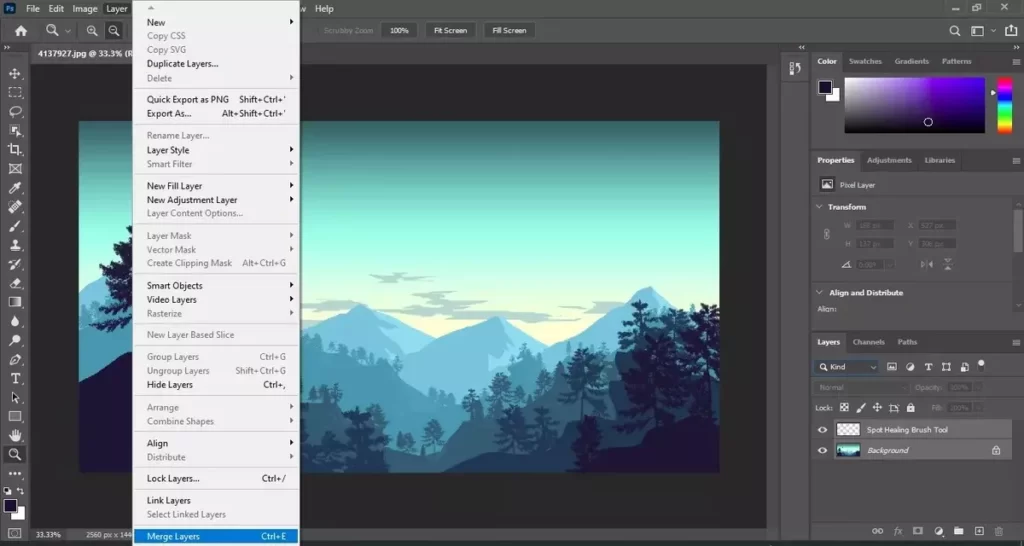Screen dimensions: 1024x546
Task: Select the Pen tool
Action: click(15, 359)
